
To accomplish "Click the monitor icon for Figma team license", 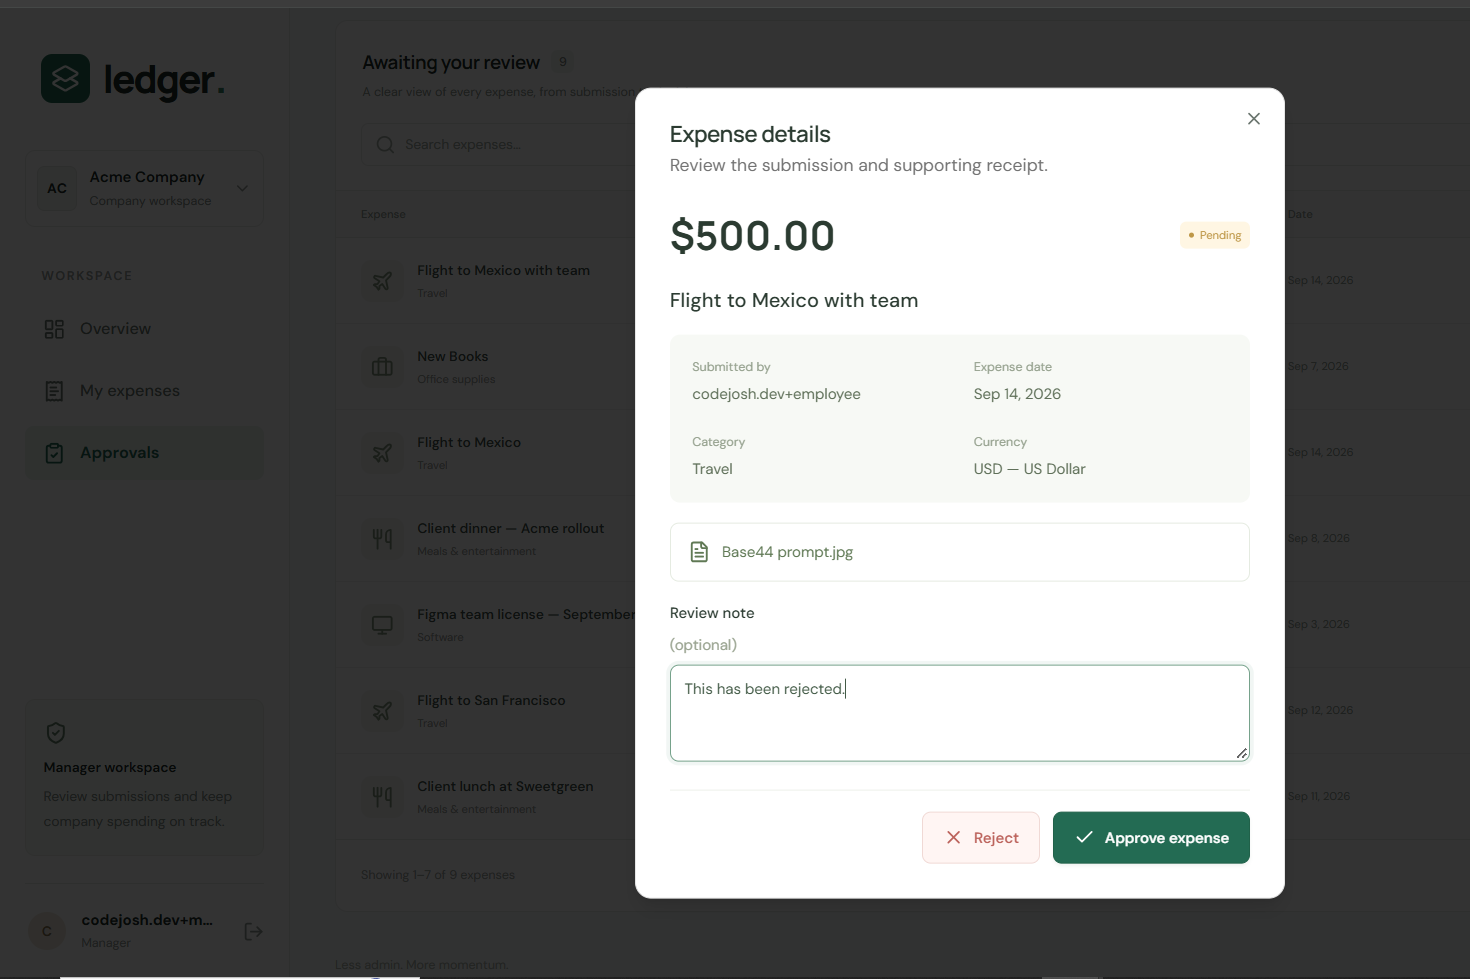I will click(x=382, y=625).
